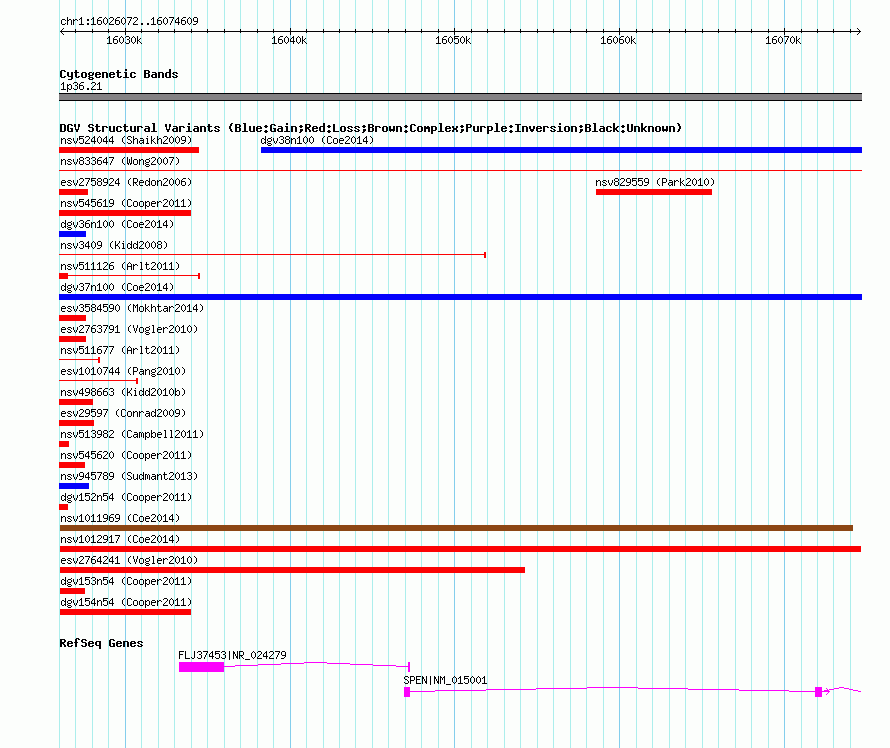Click the FLJ37453 magenta exon block
The height and width of the screenshot is (748, 890).
(201, 667)
